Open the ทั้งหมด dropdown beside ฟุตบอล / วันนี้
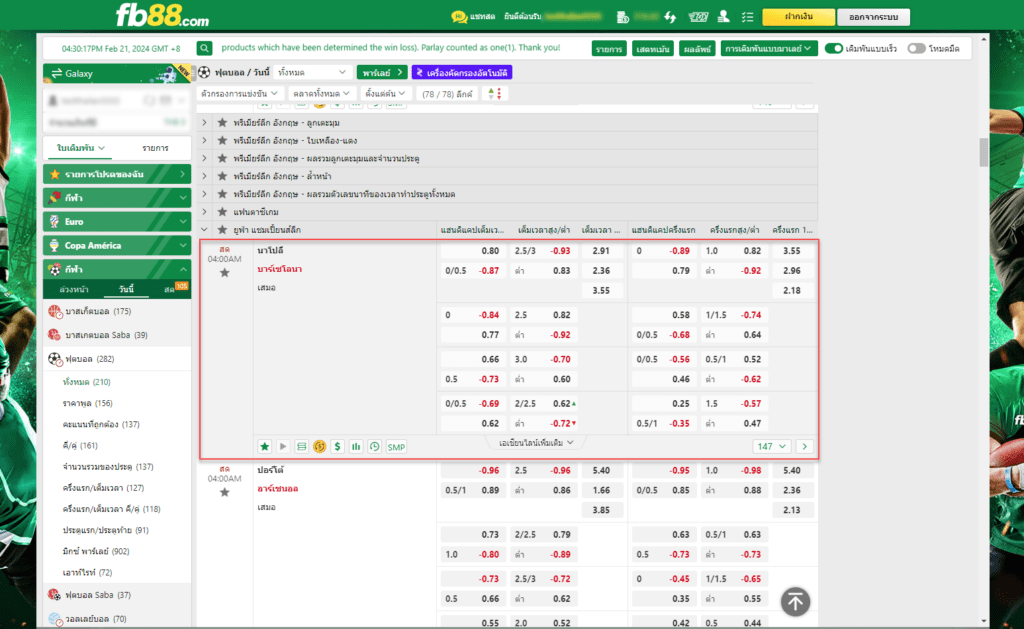Image resolution: width=1024 pixels, height=629 pixels. pyautogui.click(x=312, y=73)
